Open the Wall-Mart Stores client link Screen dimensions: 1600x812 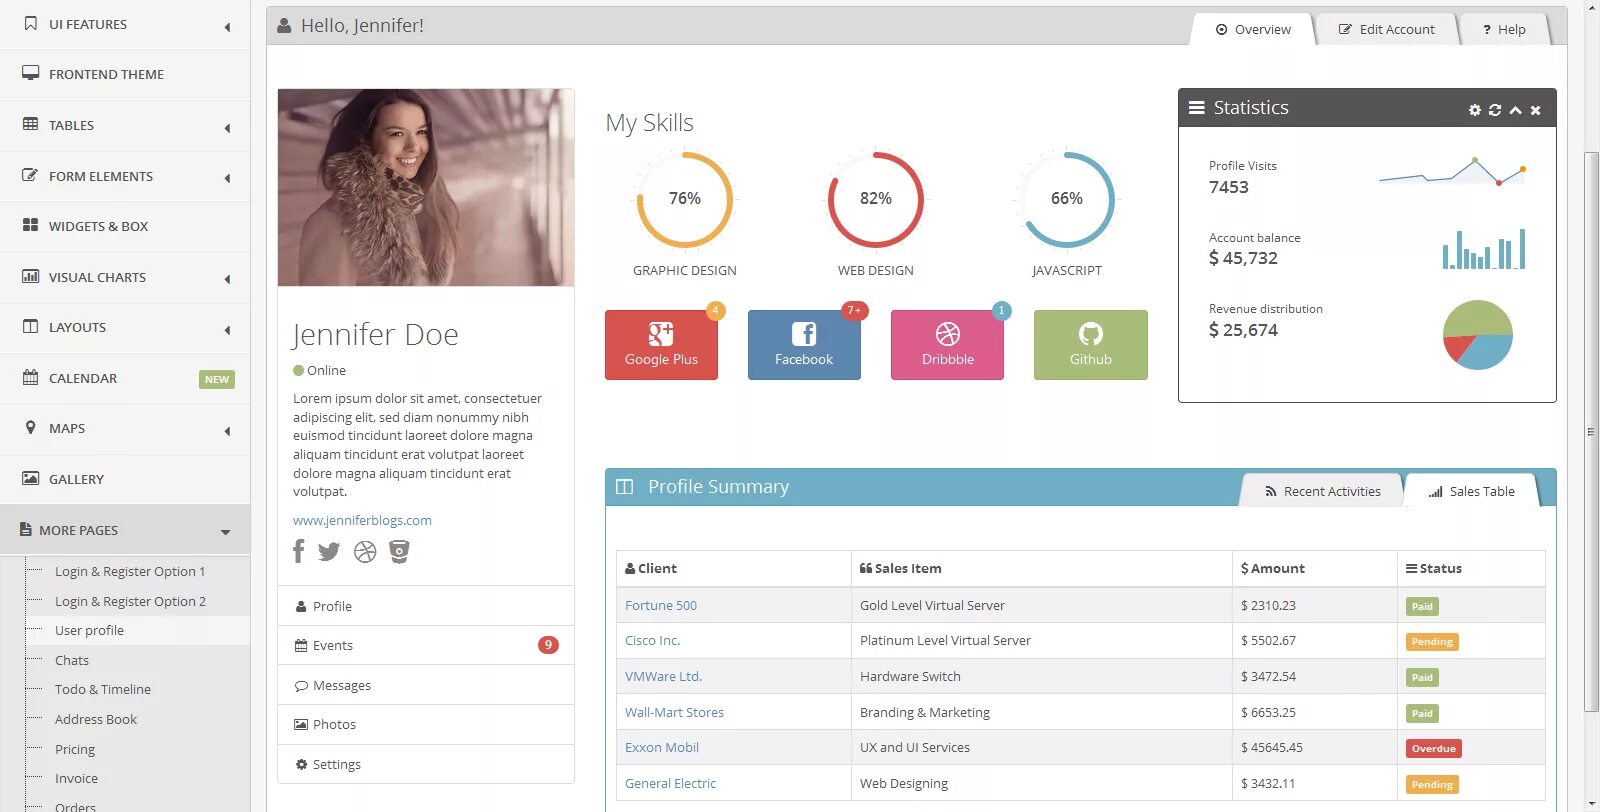(x=674, y=712)
